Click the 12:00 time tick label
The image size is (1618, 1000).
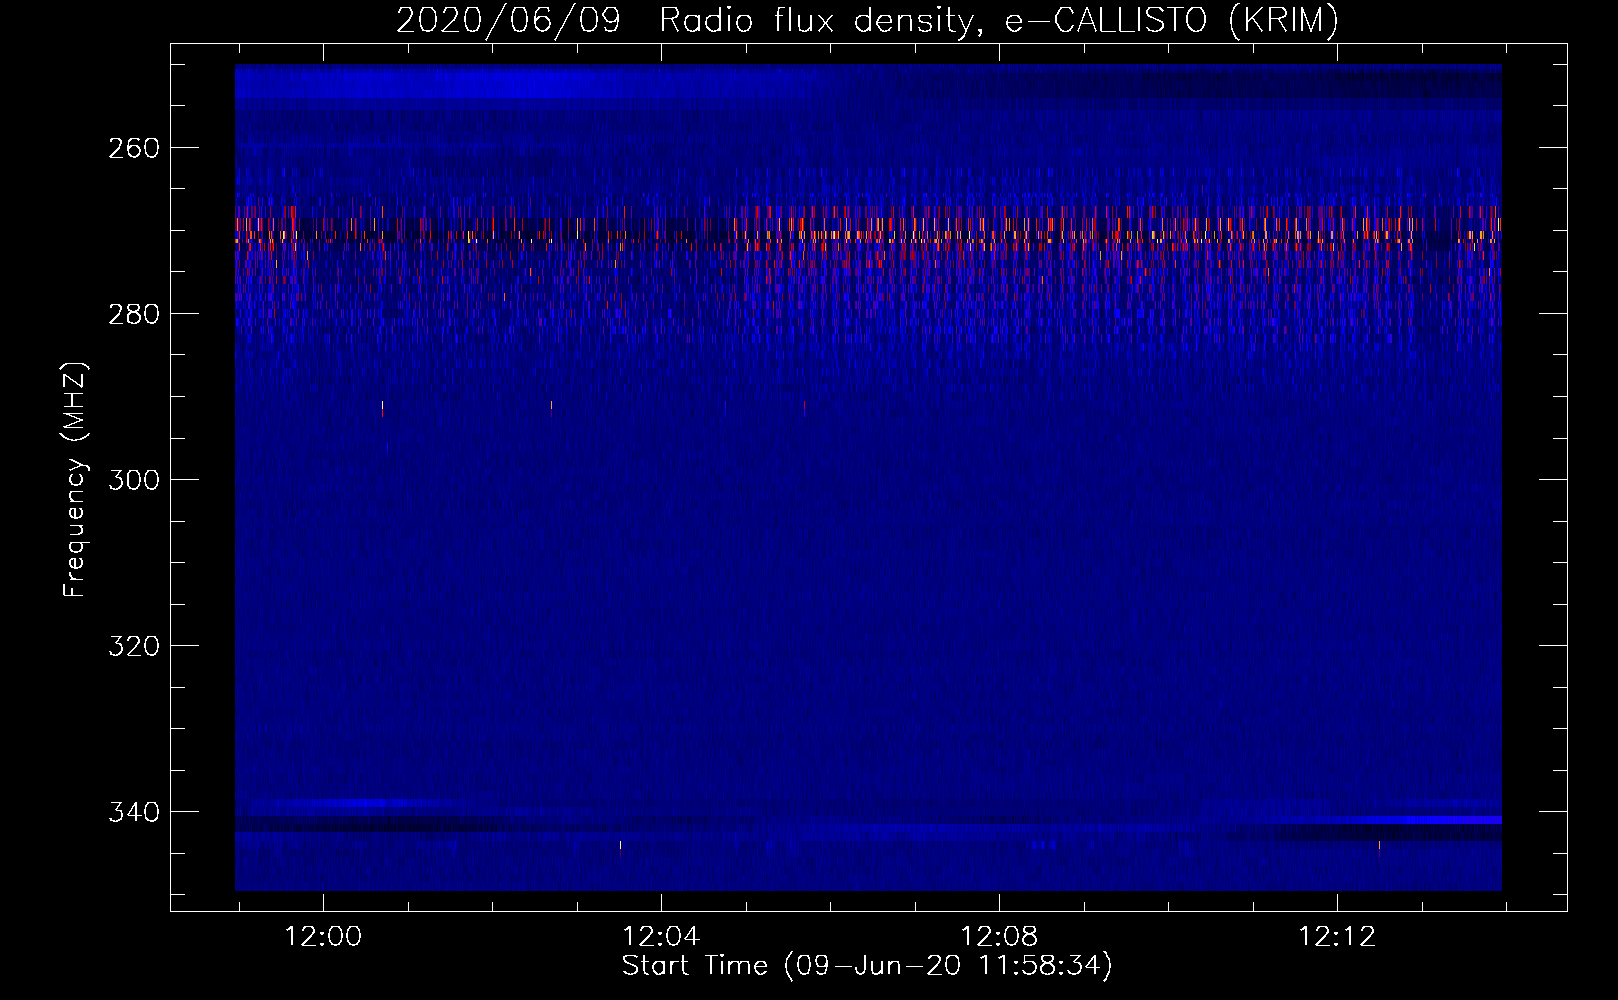(323, 937)
